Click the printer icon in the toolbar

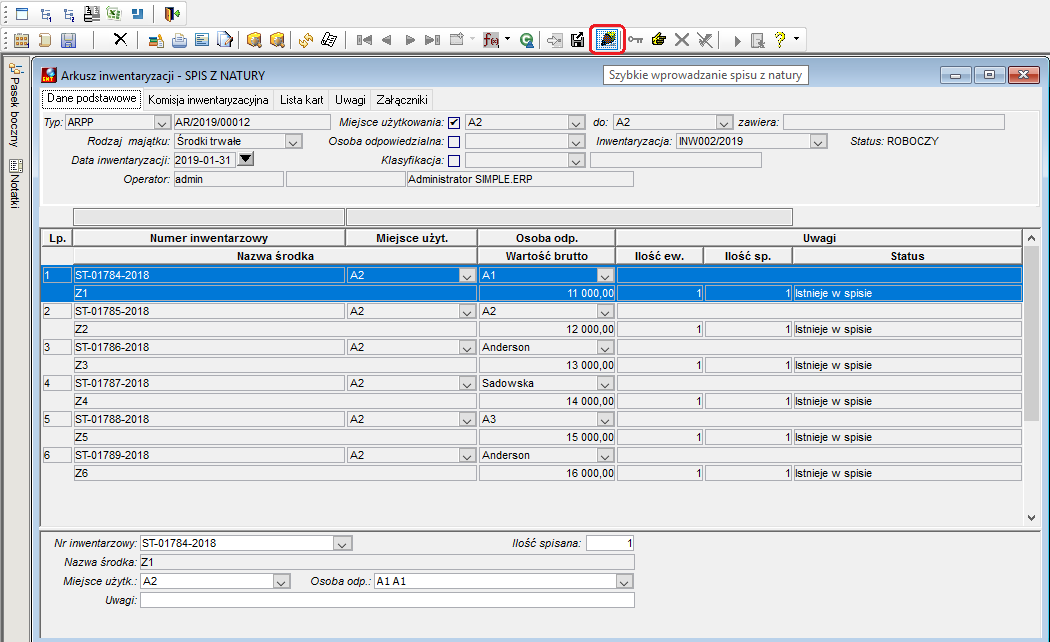click(179, 40)
